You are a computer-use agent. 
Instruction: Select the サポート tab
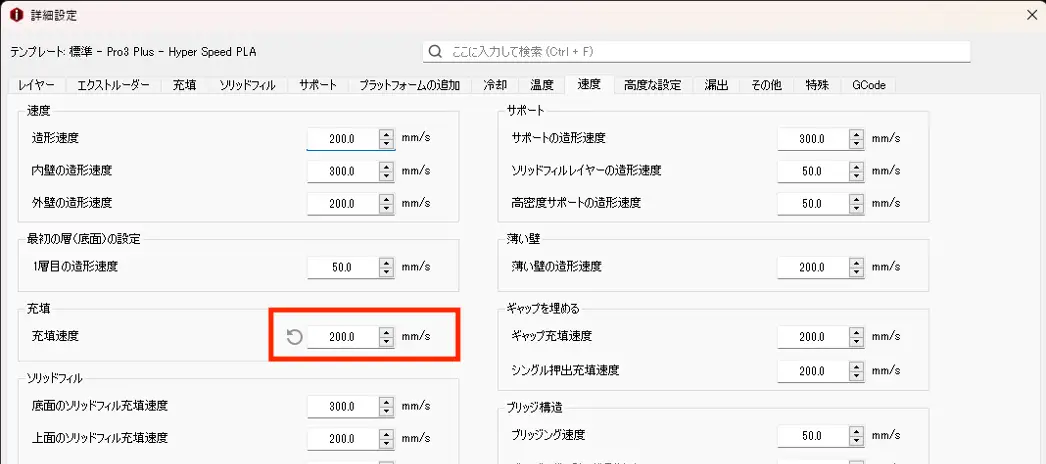318,85
